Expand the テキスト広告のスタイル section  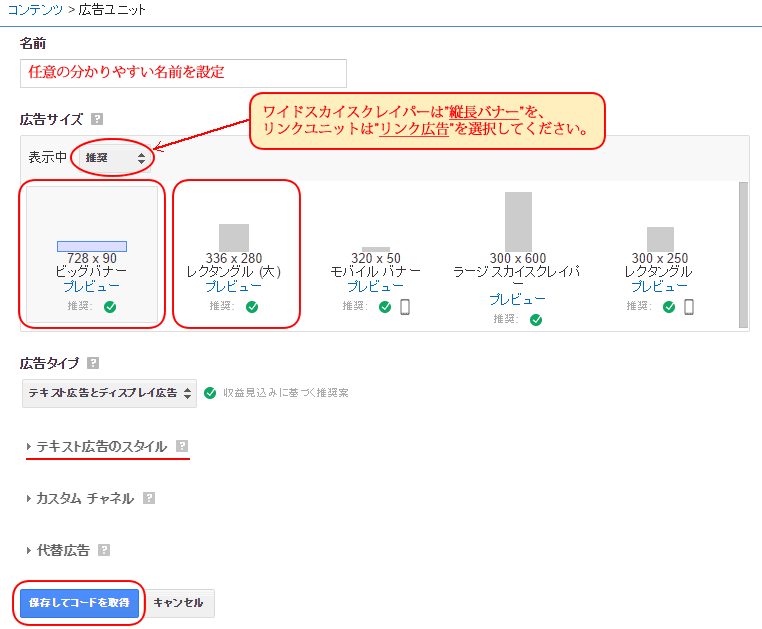click(x=100, y=447)
